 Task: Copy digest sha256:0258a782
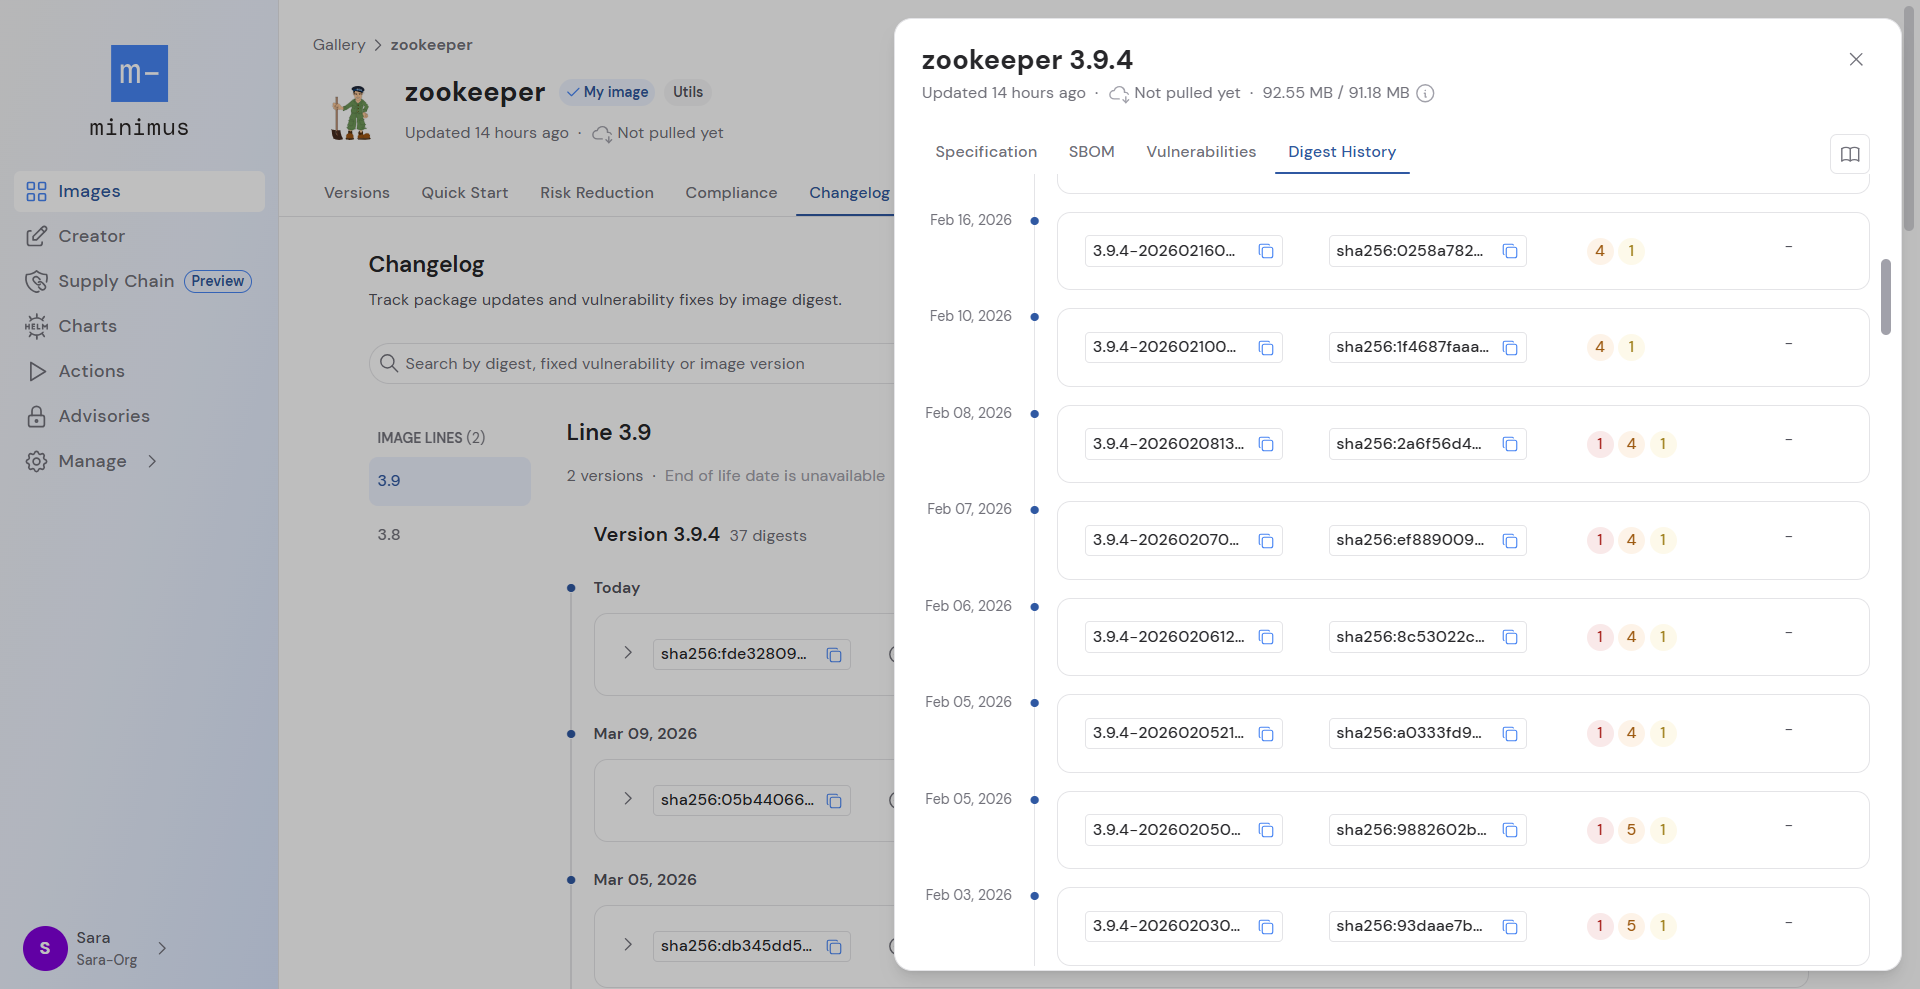point(1510,251)
